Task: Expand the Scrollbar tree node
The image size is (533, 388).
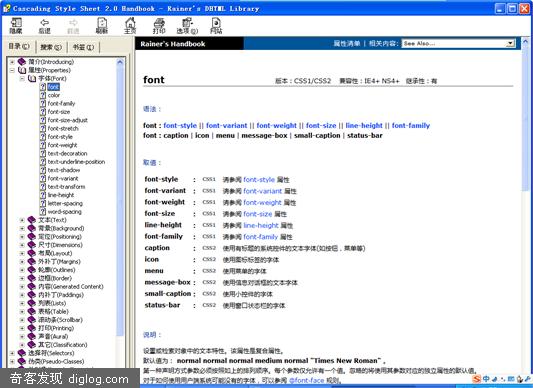Action: coord(22,320)
